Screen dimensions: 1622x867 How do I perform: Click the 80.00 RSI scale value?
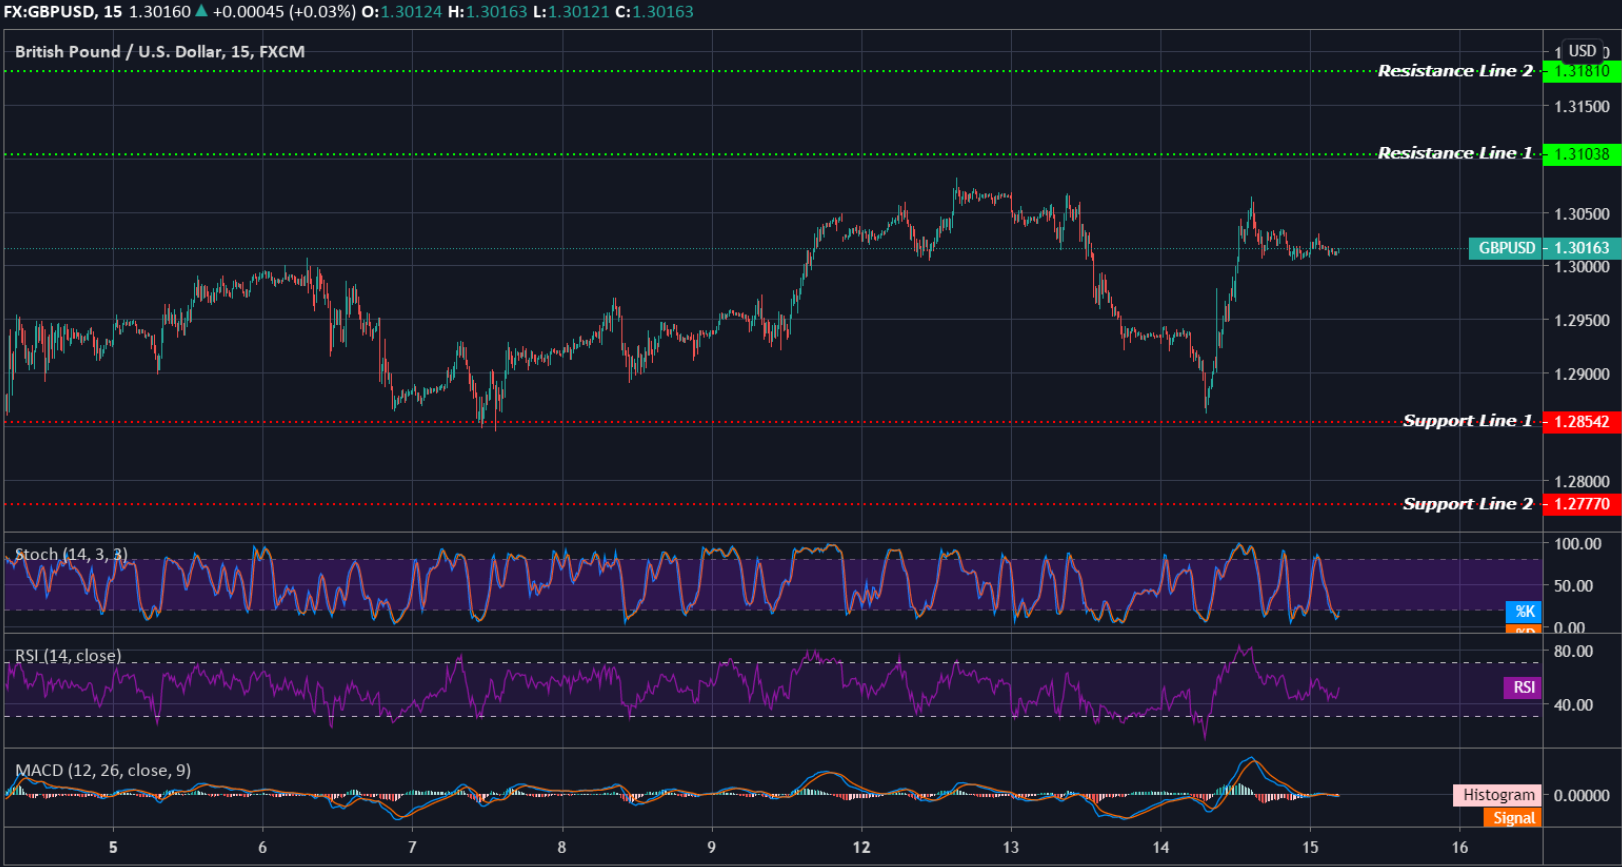click(x=1574, y=651)
